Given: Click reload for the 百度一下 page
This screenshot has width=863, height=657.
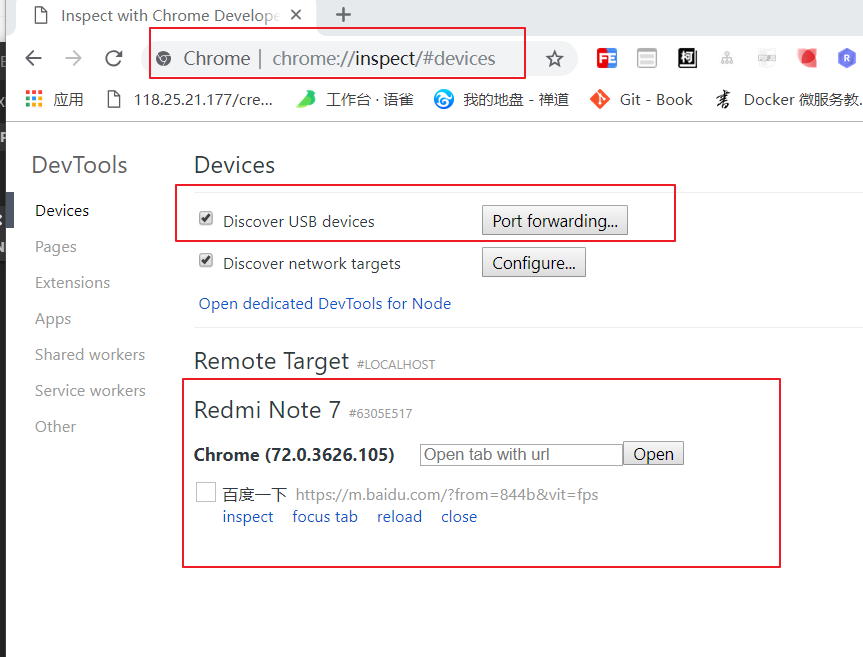Looking at the screenshot, I should click(x=400, y=517).
